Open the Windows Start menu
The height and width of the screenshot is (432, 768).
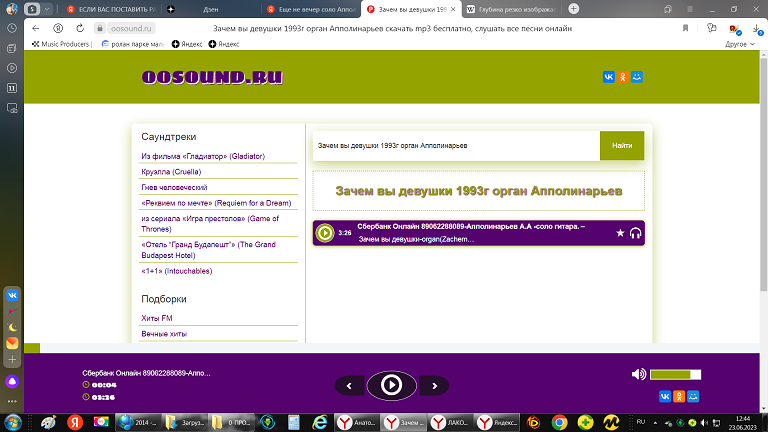click(13, 423)
